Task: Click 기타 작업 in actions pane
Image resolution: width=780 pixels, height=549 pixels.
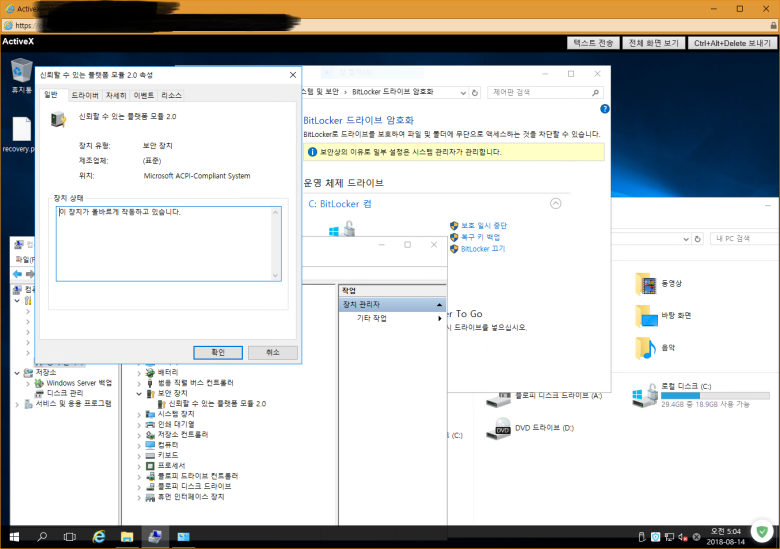Action: [372, 318]
